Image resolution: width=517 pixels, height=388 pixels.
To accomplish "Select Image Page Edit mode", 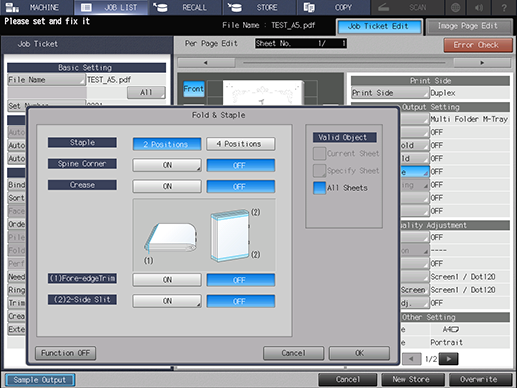I will click(468, 26).
